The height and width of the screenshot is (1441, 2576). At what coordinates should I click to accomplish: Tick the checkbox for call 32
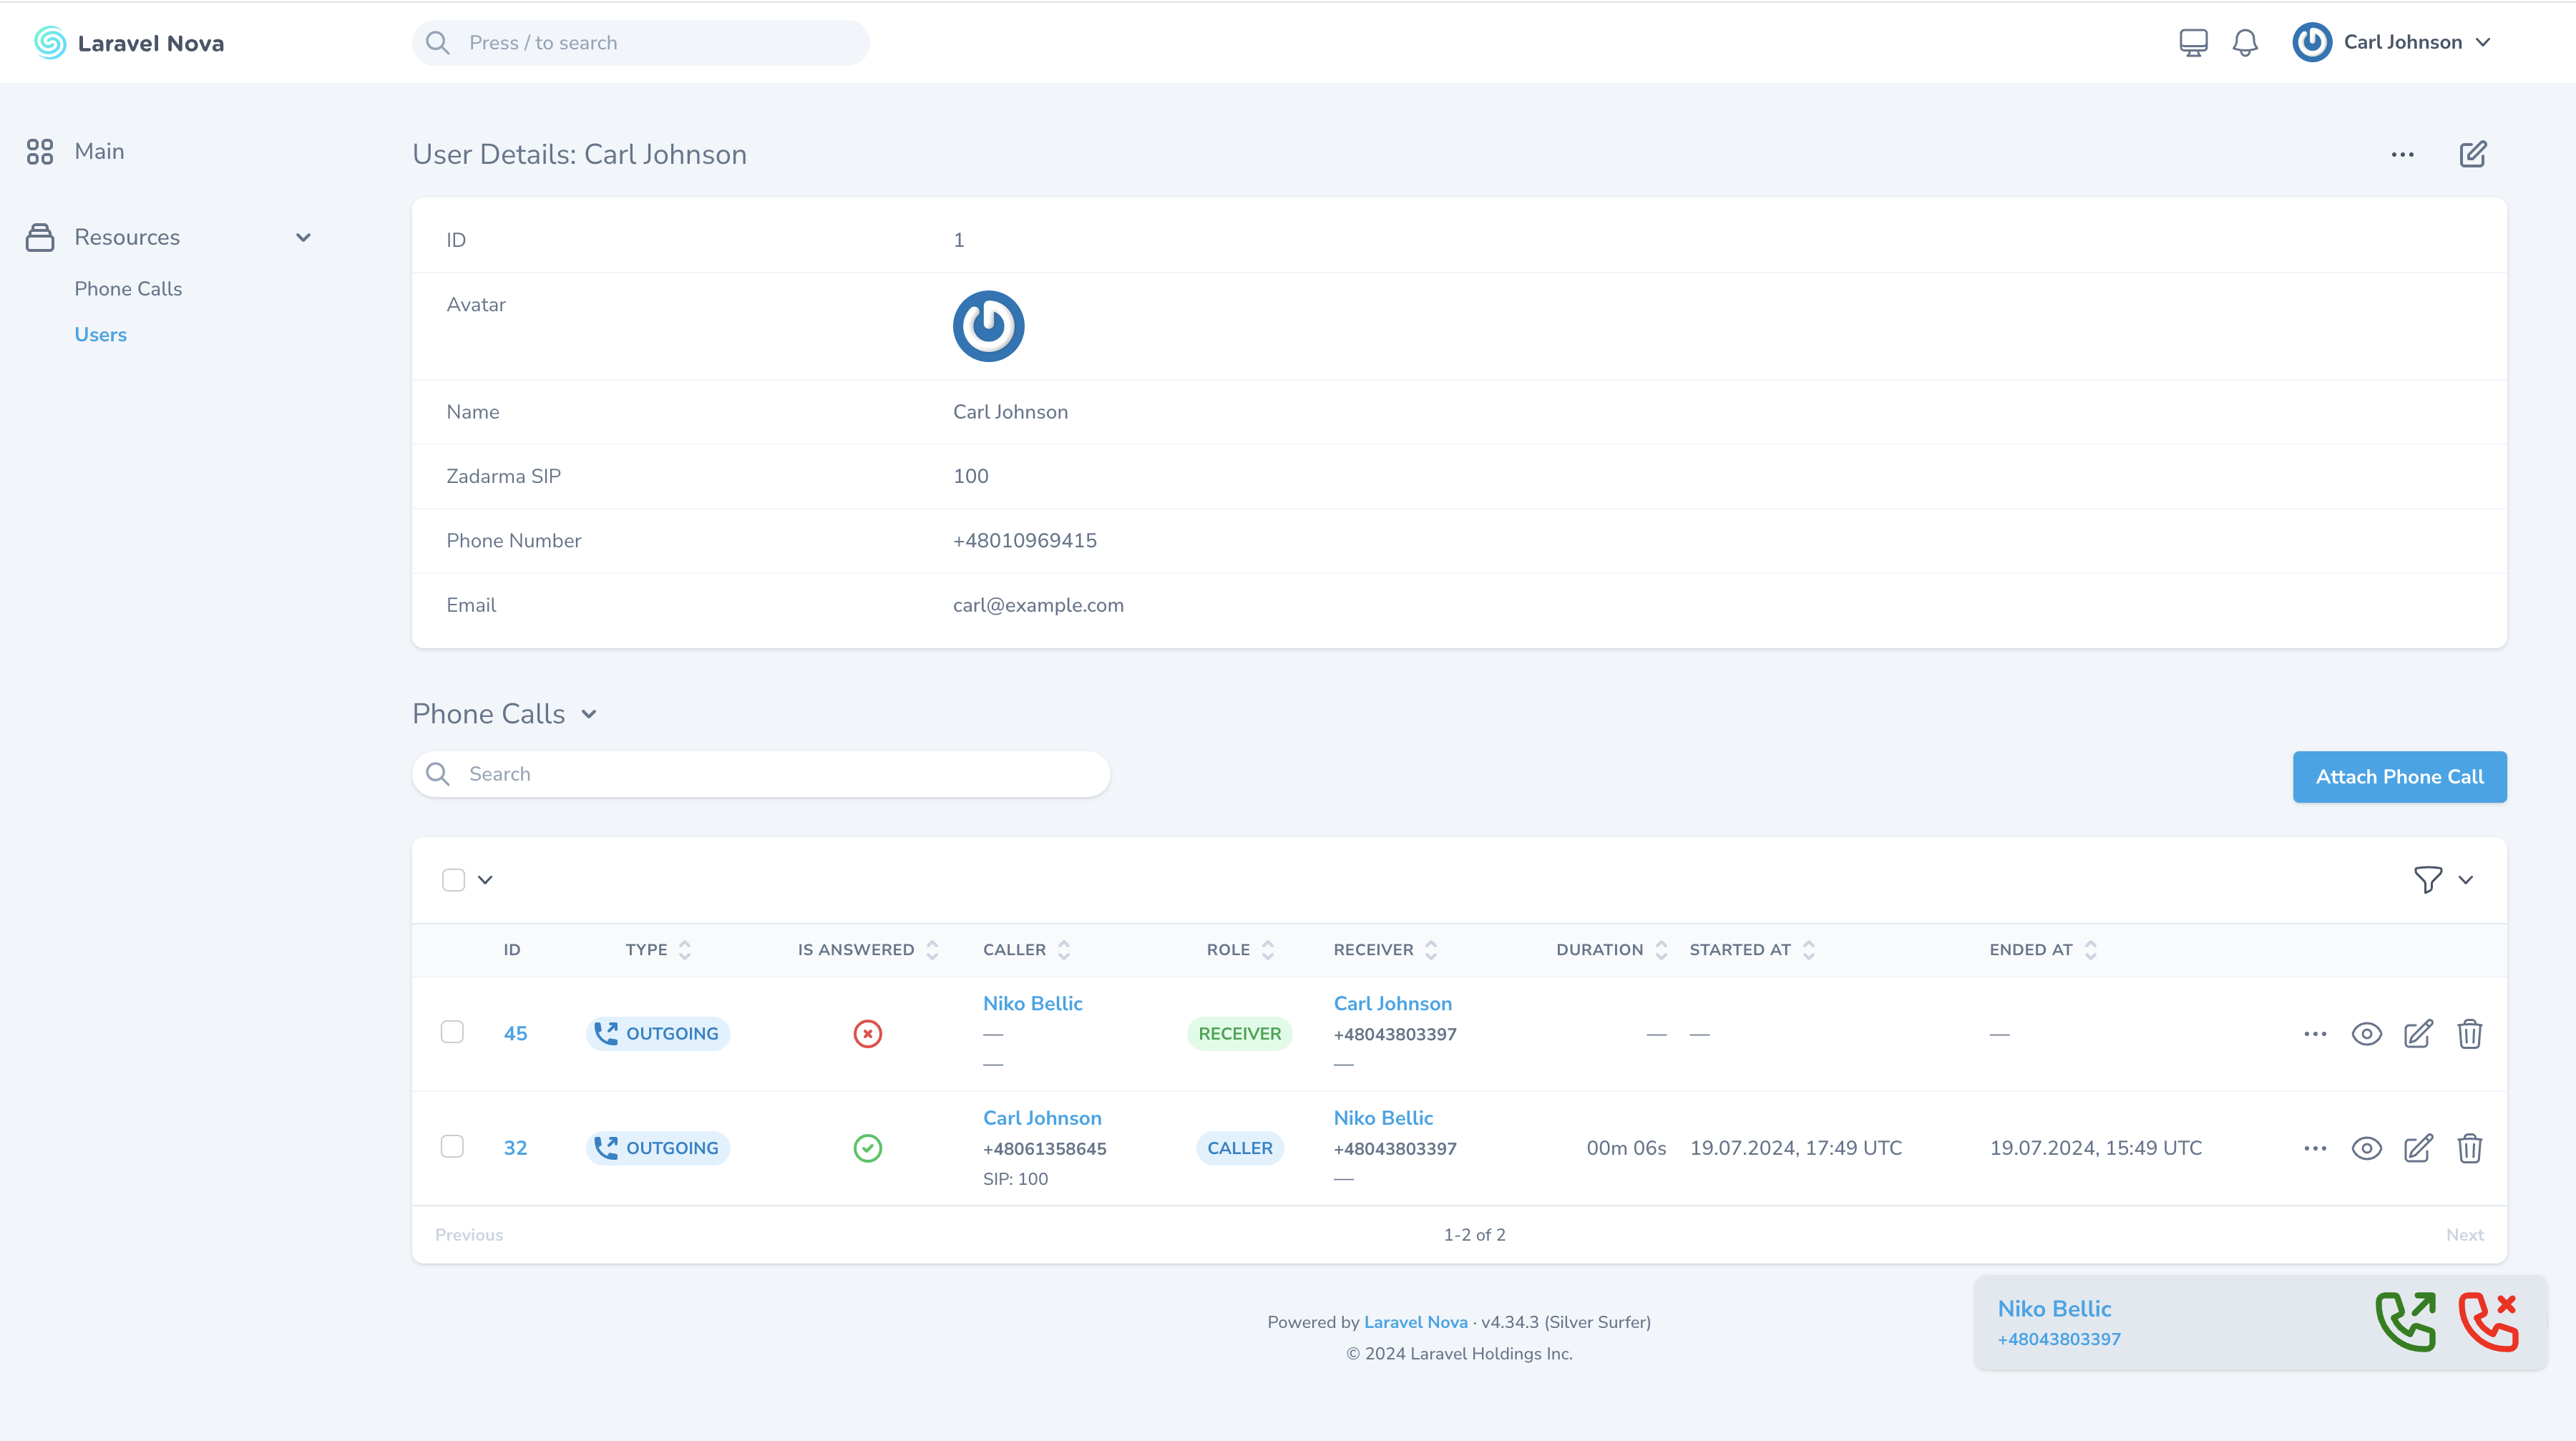(x=452, y=1147)
